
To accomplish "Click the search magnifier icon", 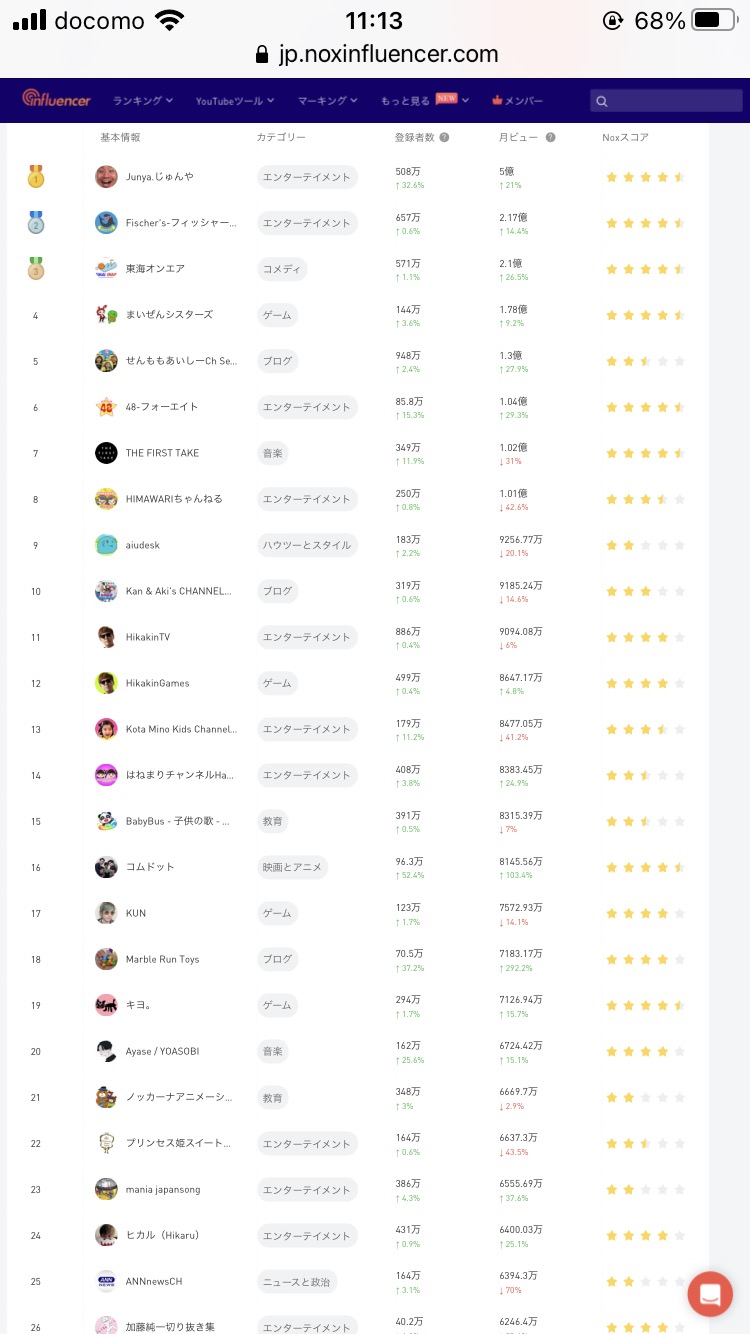I will (x=601, y=101).
